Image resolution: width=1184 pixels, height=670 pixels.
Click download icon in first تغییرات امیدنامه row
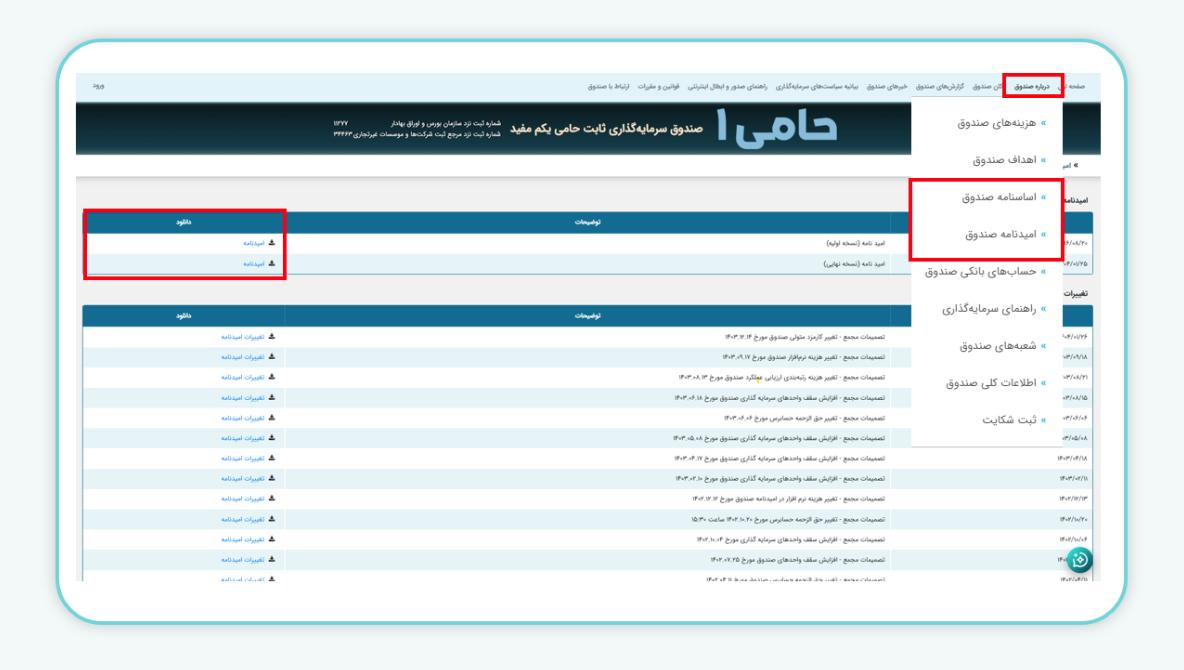[x=272, y=337]
